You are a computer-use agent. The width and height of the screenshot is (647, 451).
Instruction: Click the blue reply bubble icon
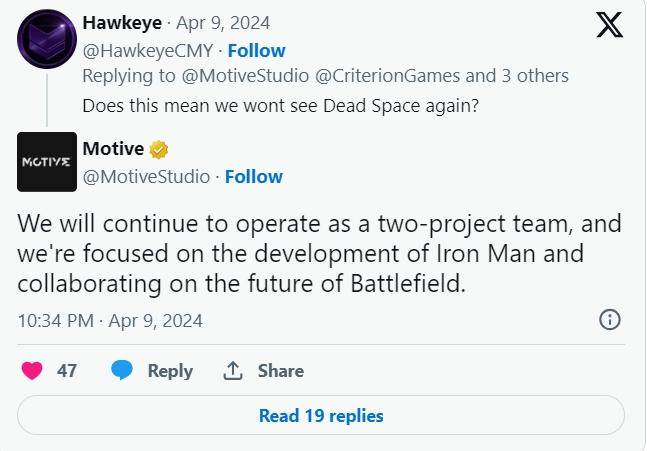pos(123,371)
